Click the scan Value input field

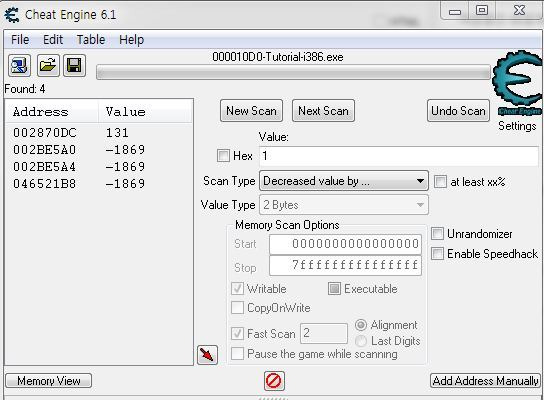[x=399, y=156]
